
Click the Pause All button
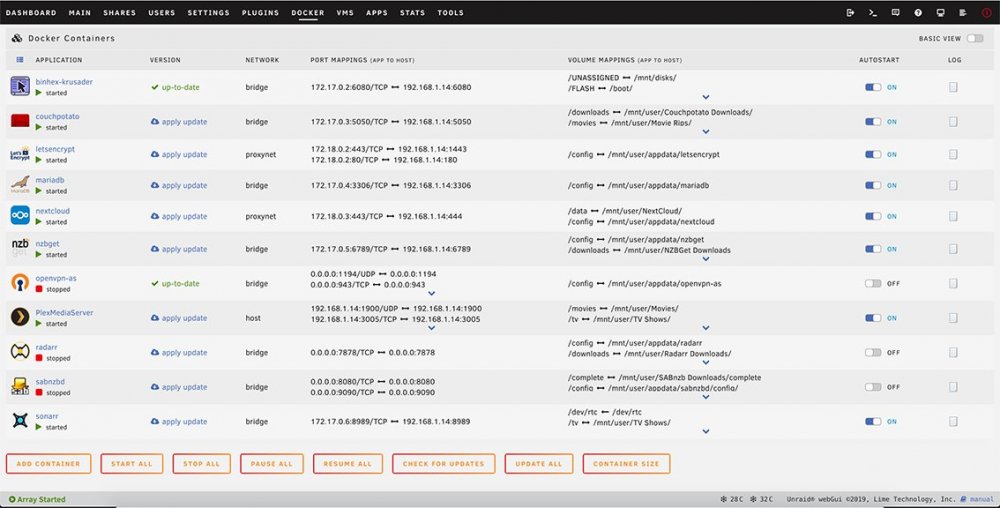272,464
